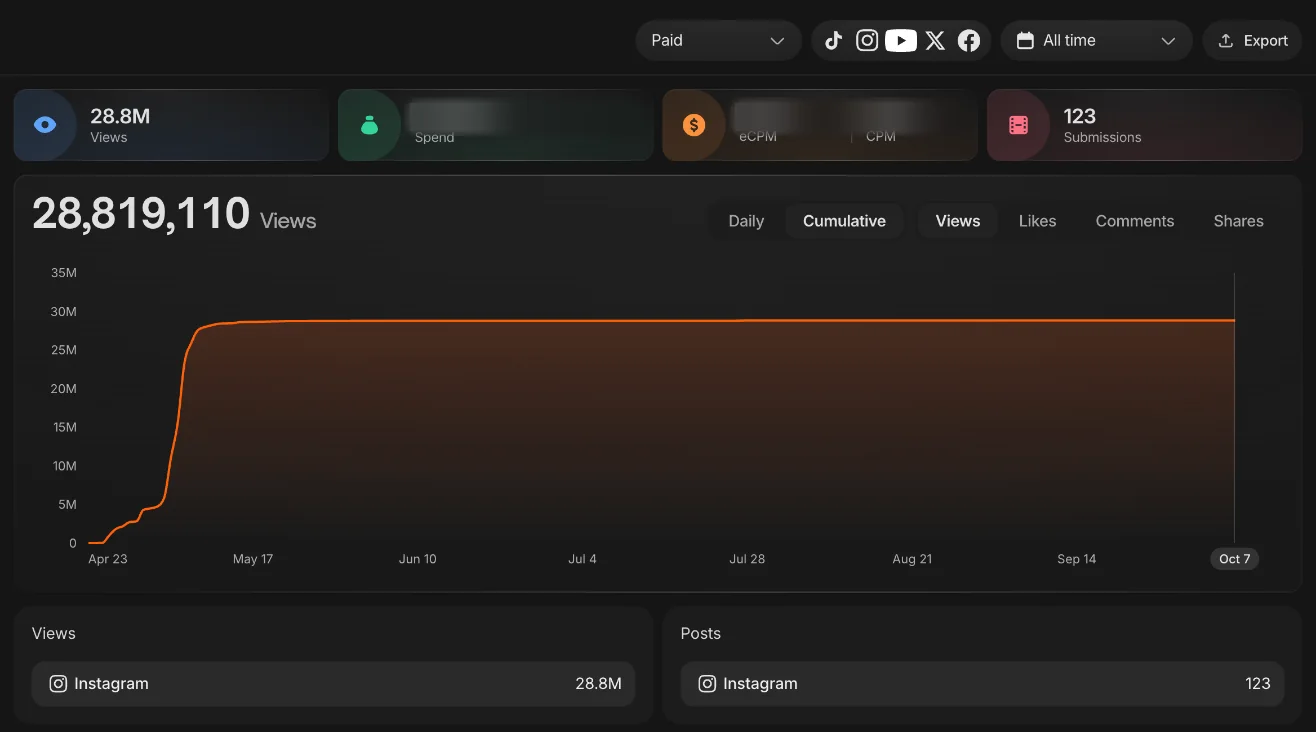
Task: Select the Likes metric tab
Action: coord(1037,221)
